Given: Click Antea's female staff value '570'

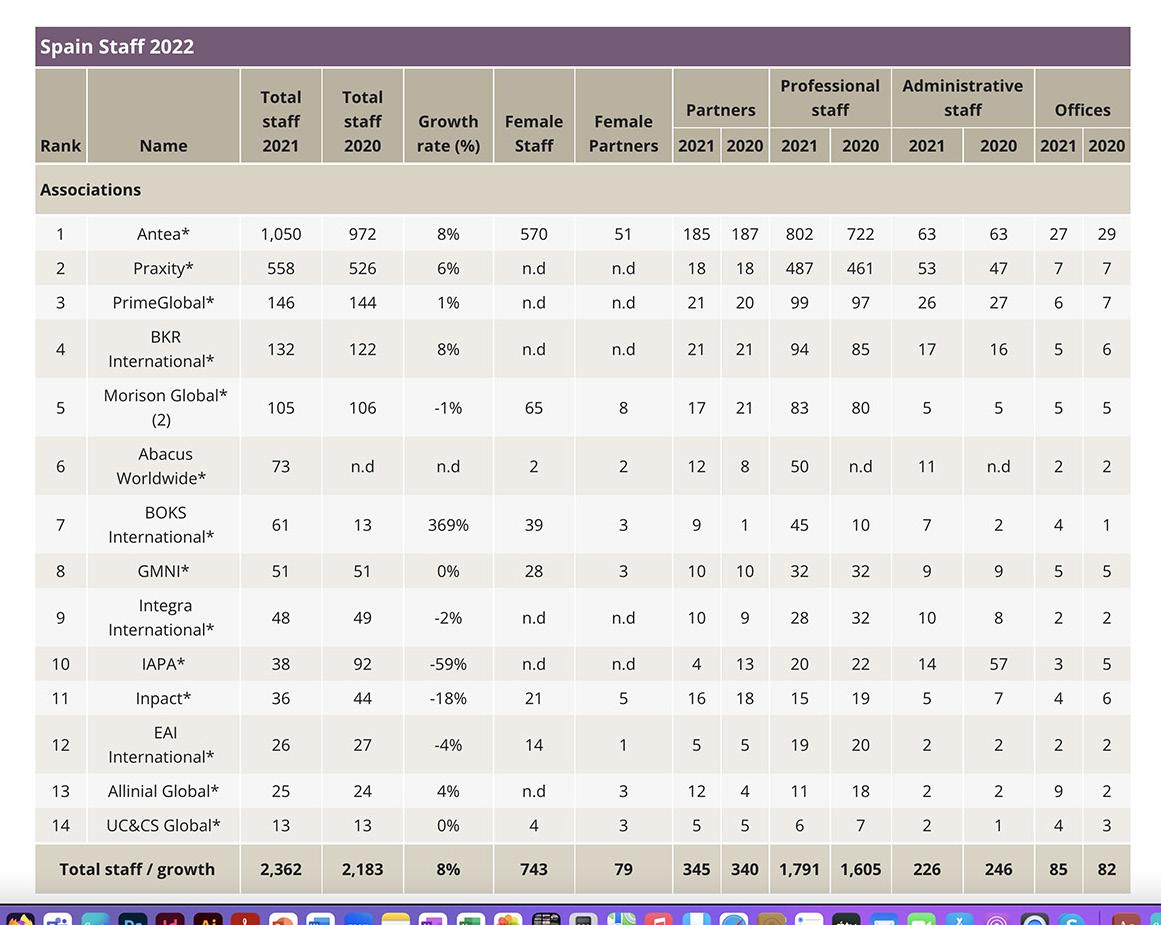Looking at the screenshot, I should pyautogui.click(x=534, y=234).
